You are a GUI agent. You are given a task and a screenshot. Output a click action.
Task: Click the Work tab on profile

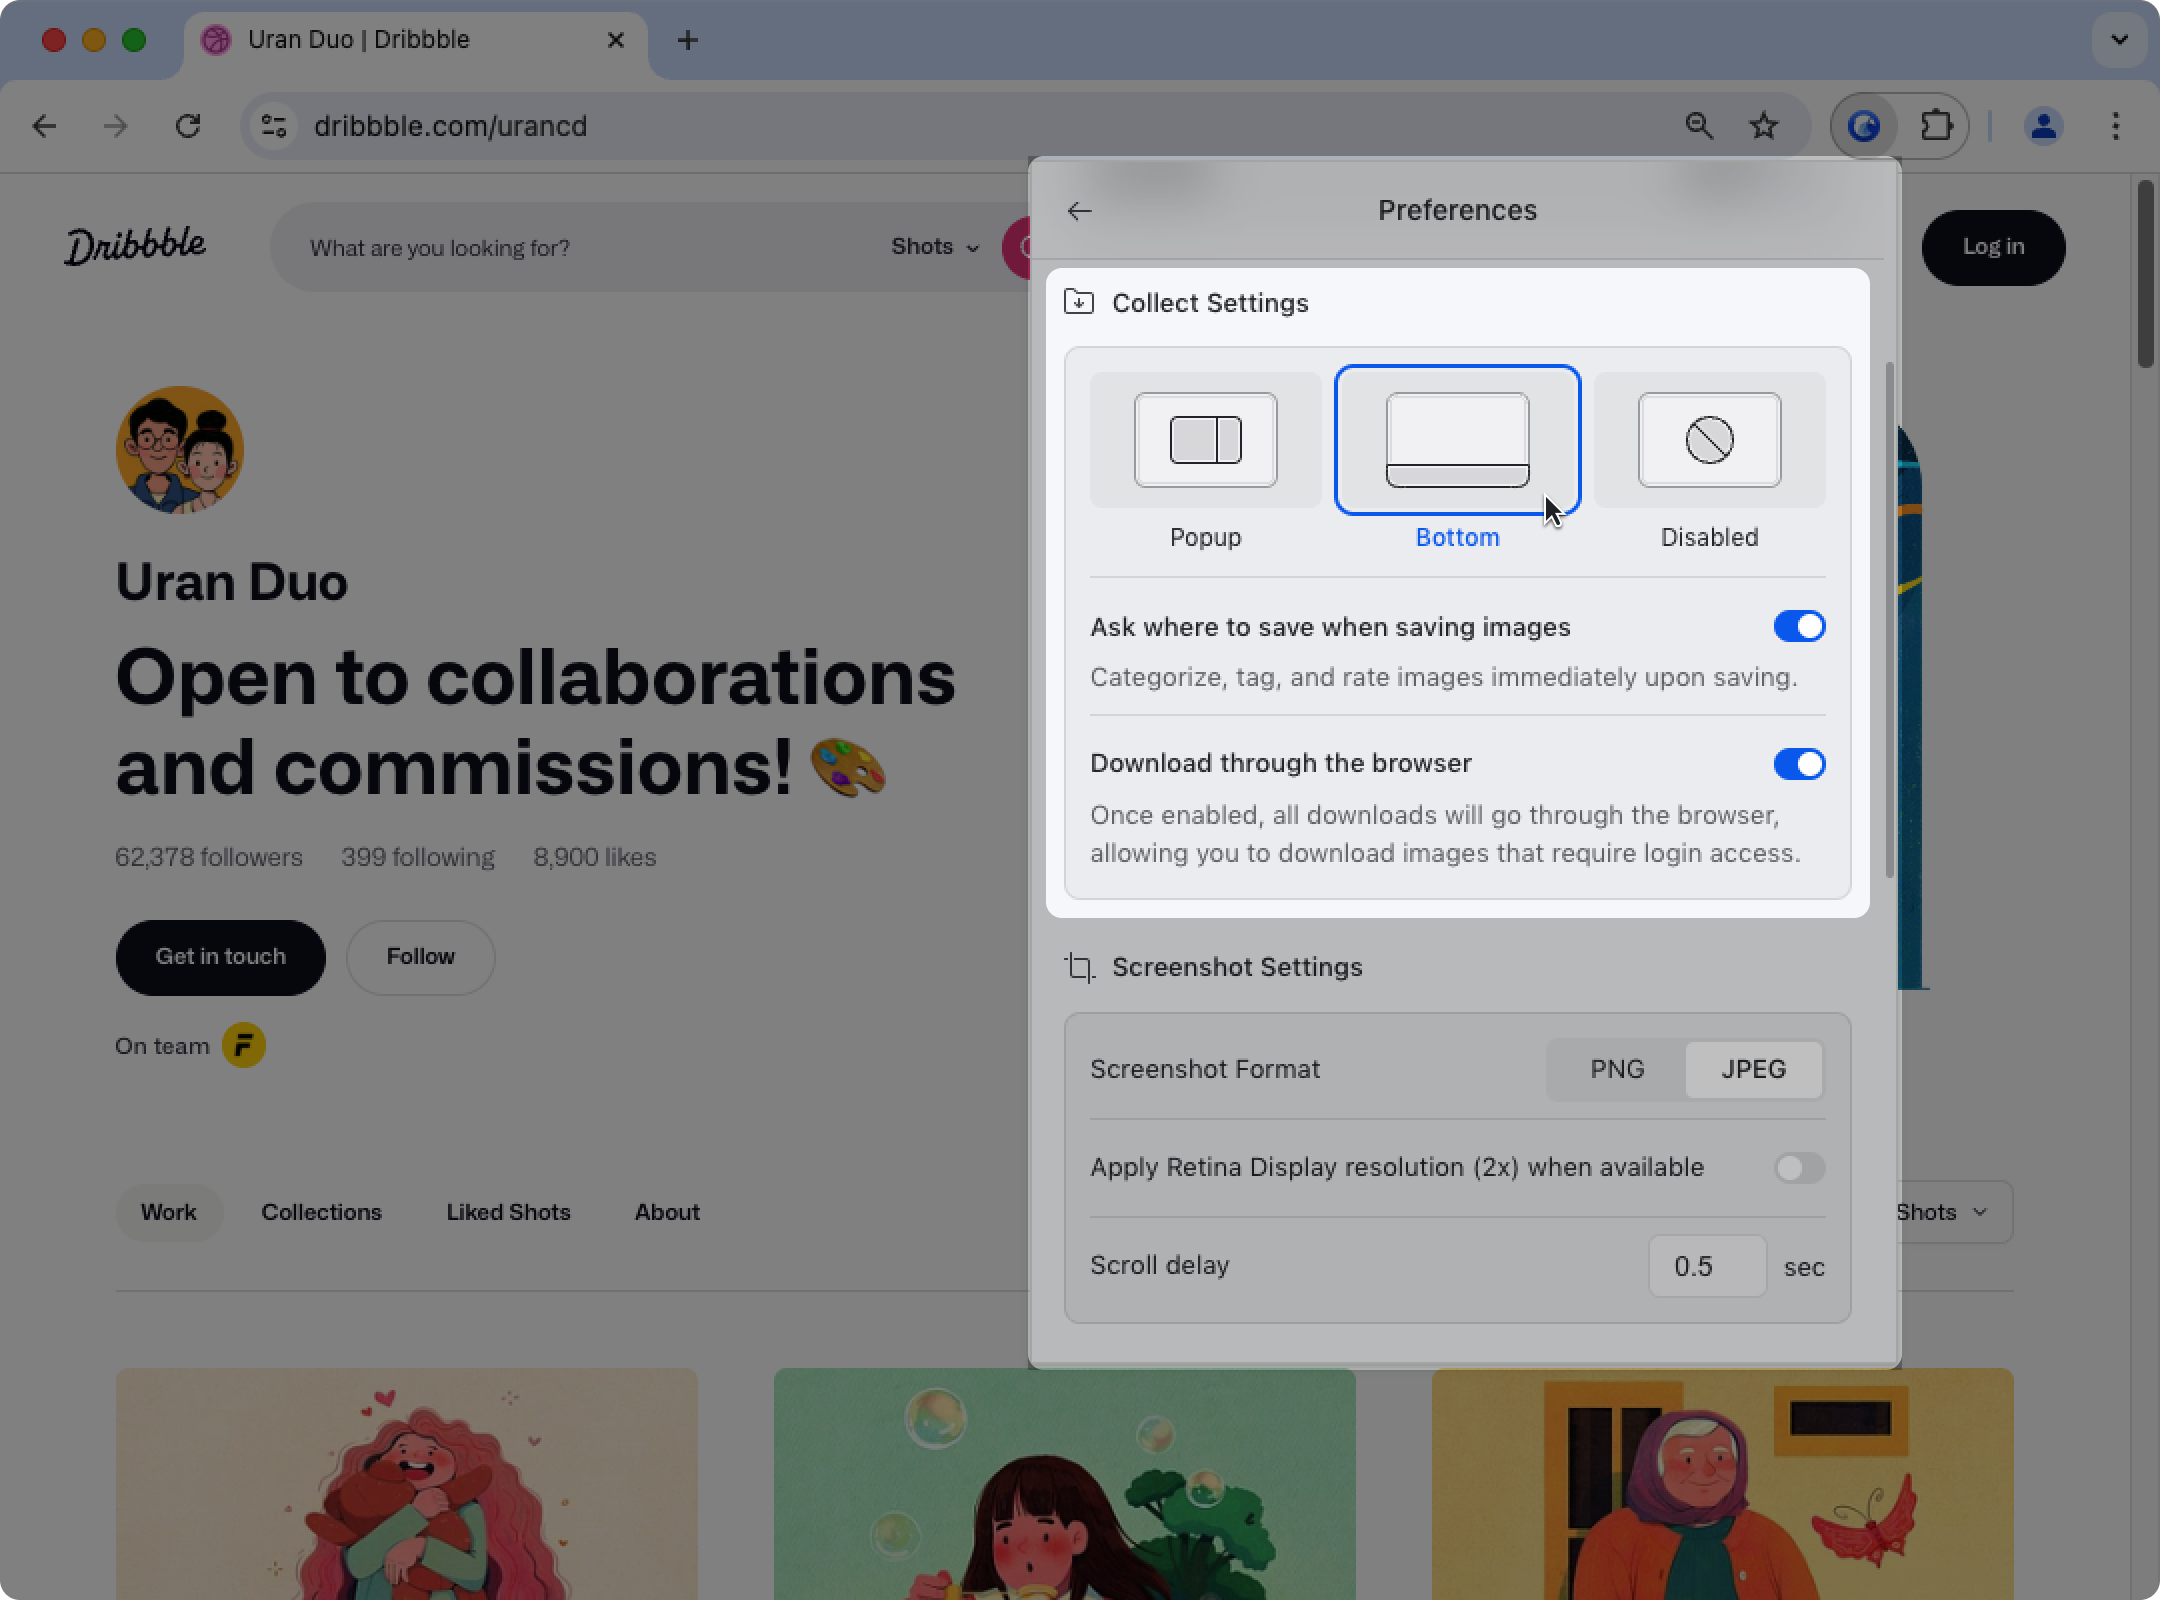tap(166, 1212)
